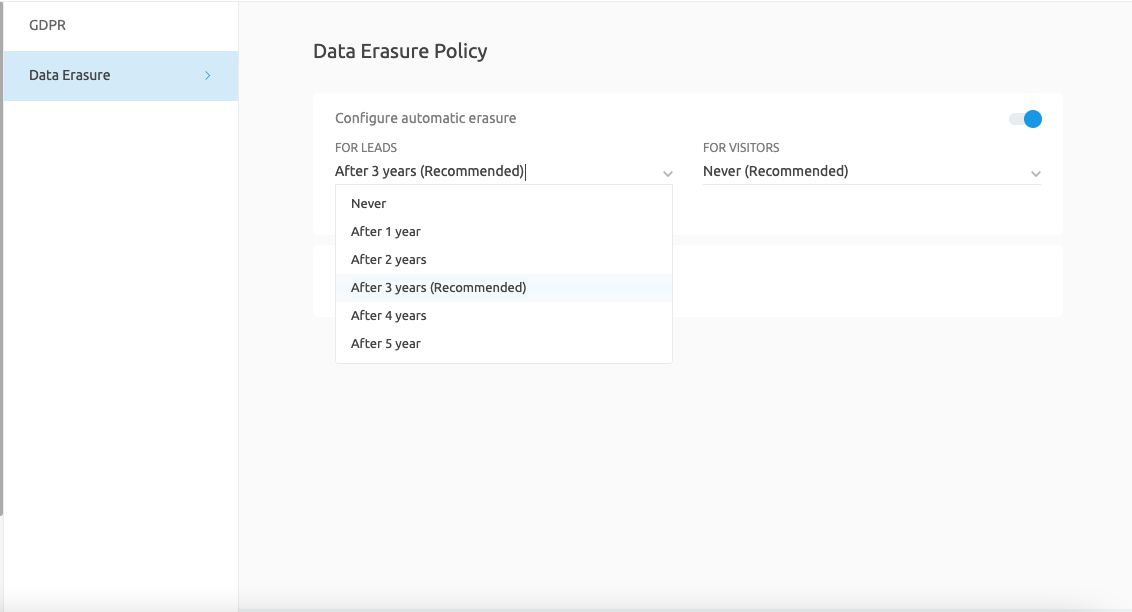Select the 'After 5 year' option
This screenshot has height=612, width=1132.
pos(386,343)
